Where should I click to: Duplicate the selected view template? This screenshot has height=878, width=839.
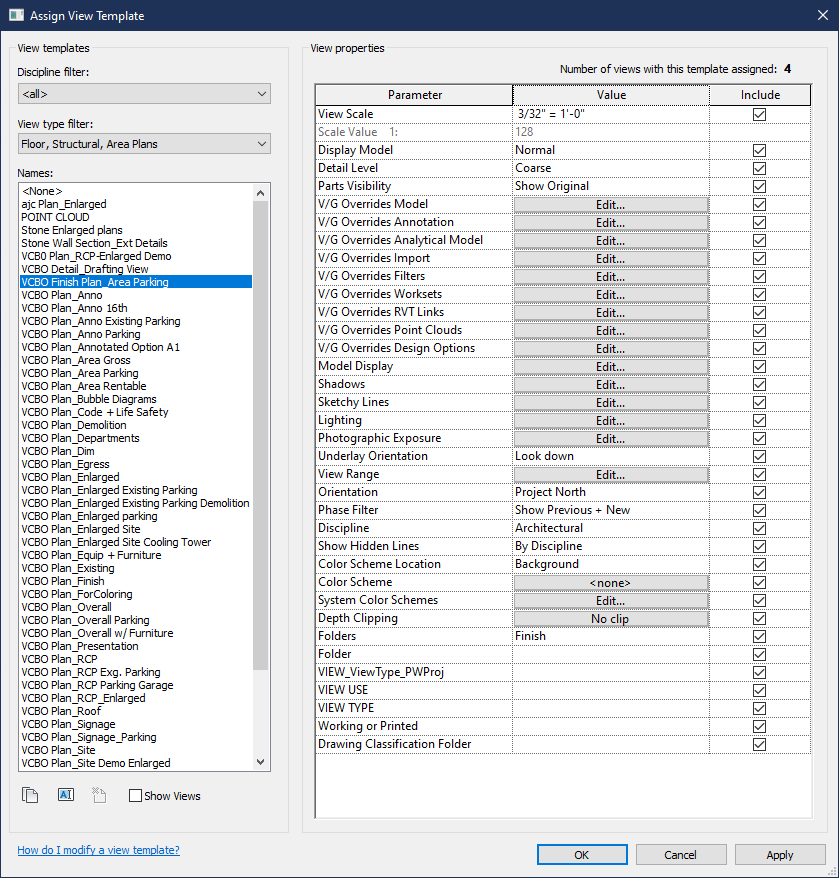coord(30,794)
